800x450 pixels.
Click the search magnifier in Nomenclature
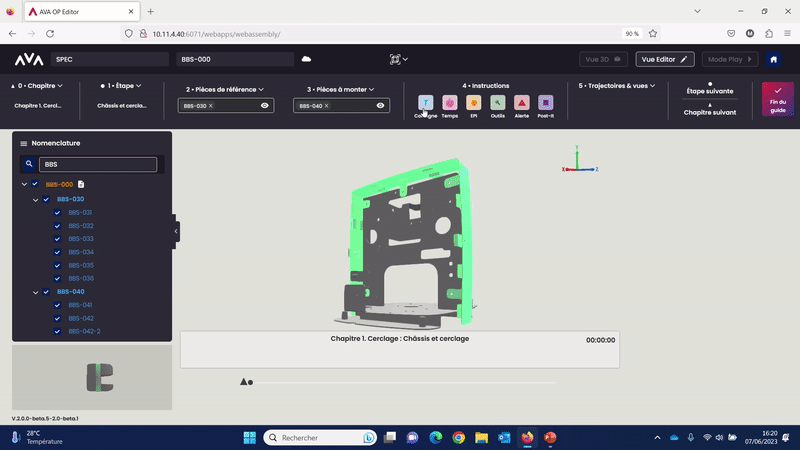point(29,164)
